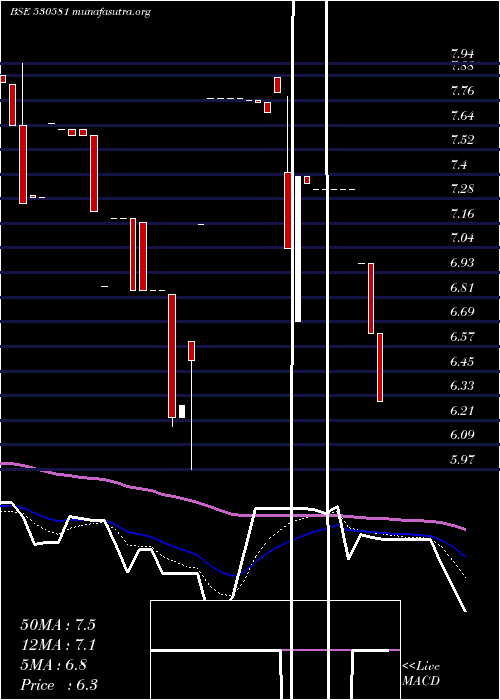Select the 6.45 price axis label
500x700 pixels.
[462, 361]
